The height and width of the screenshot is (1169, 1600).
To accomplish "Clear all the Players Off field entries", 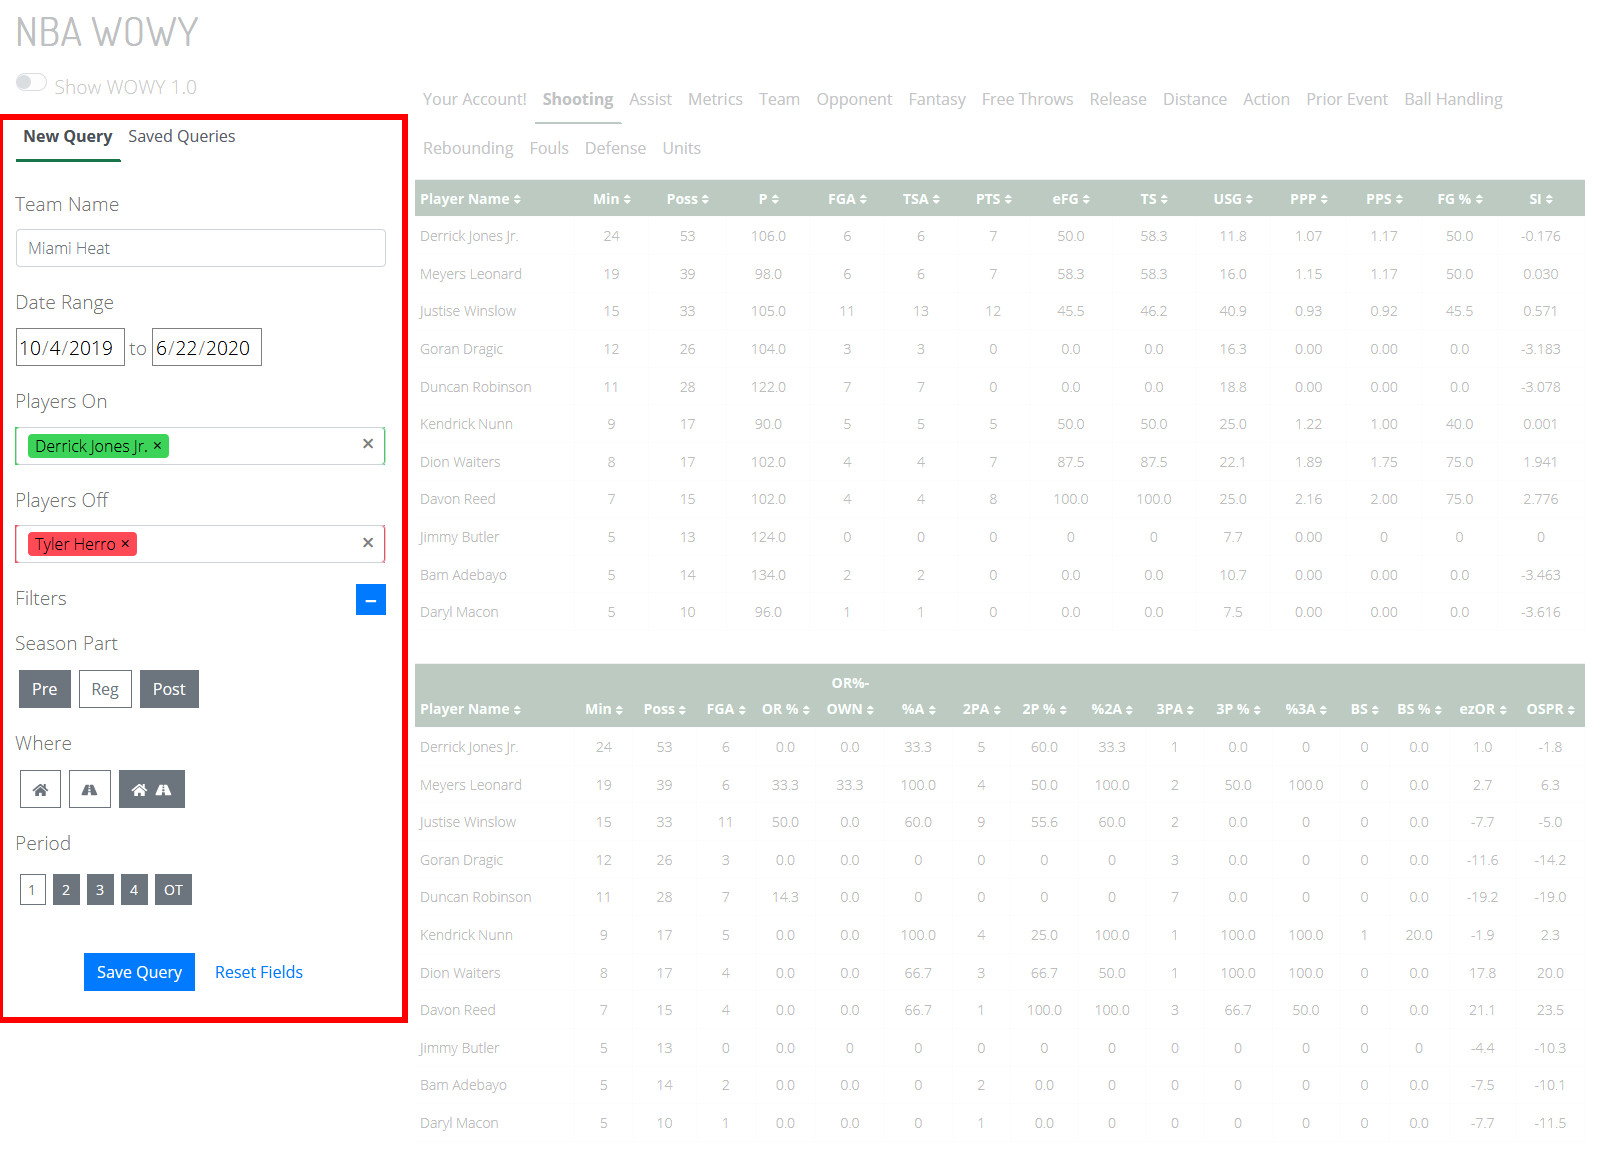I will click(x=368, y=543).
